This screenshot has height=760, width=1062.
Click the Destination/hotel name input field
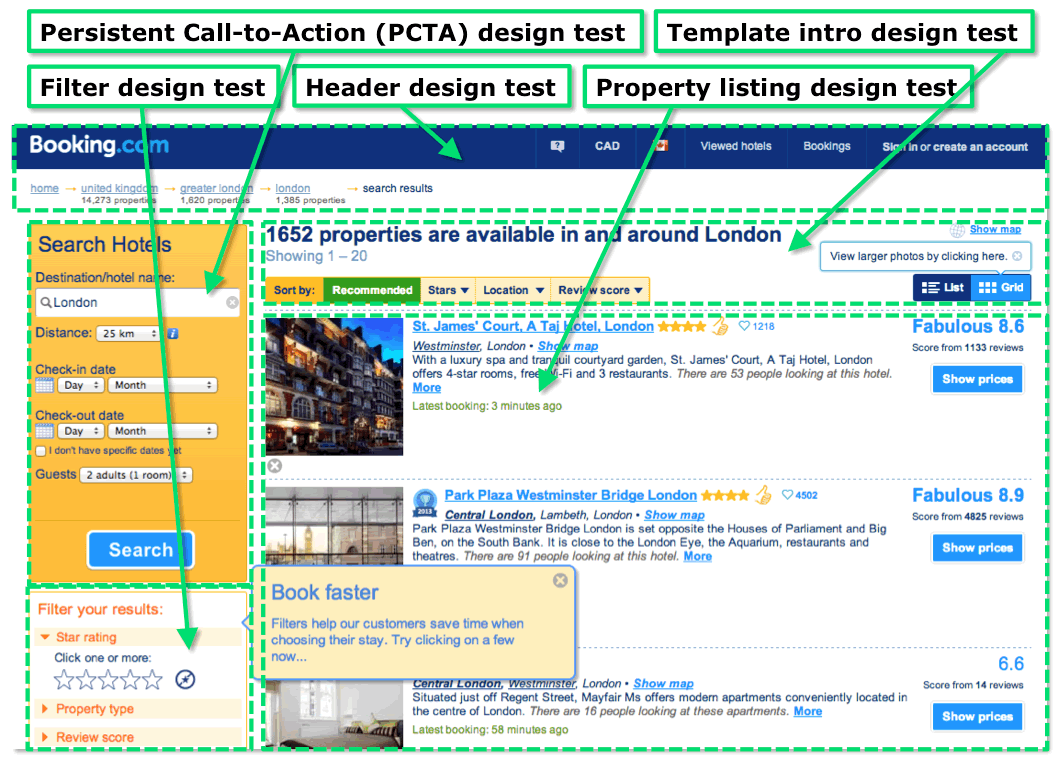(x=138, y=302)
